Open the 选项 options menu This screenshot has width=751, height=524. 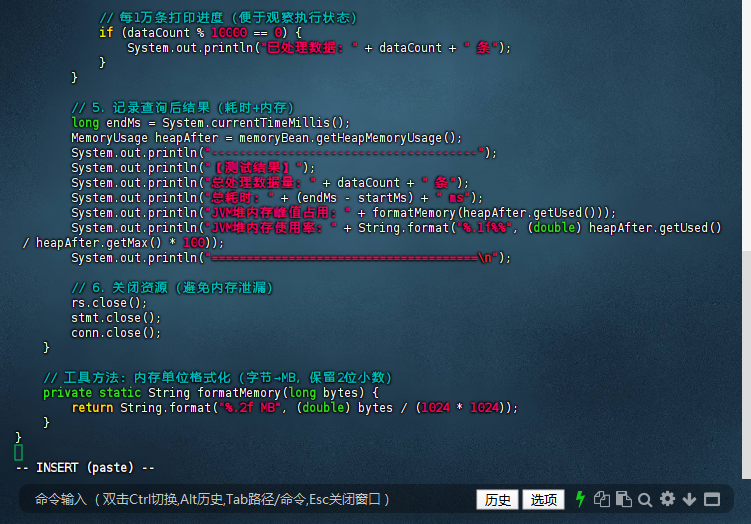coord(543,500)
